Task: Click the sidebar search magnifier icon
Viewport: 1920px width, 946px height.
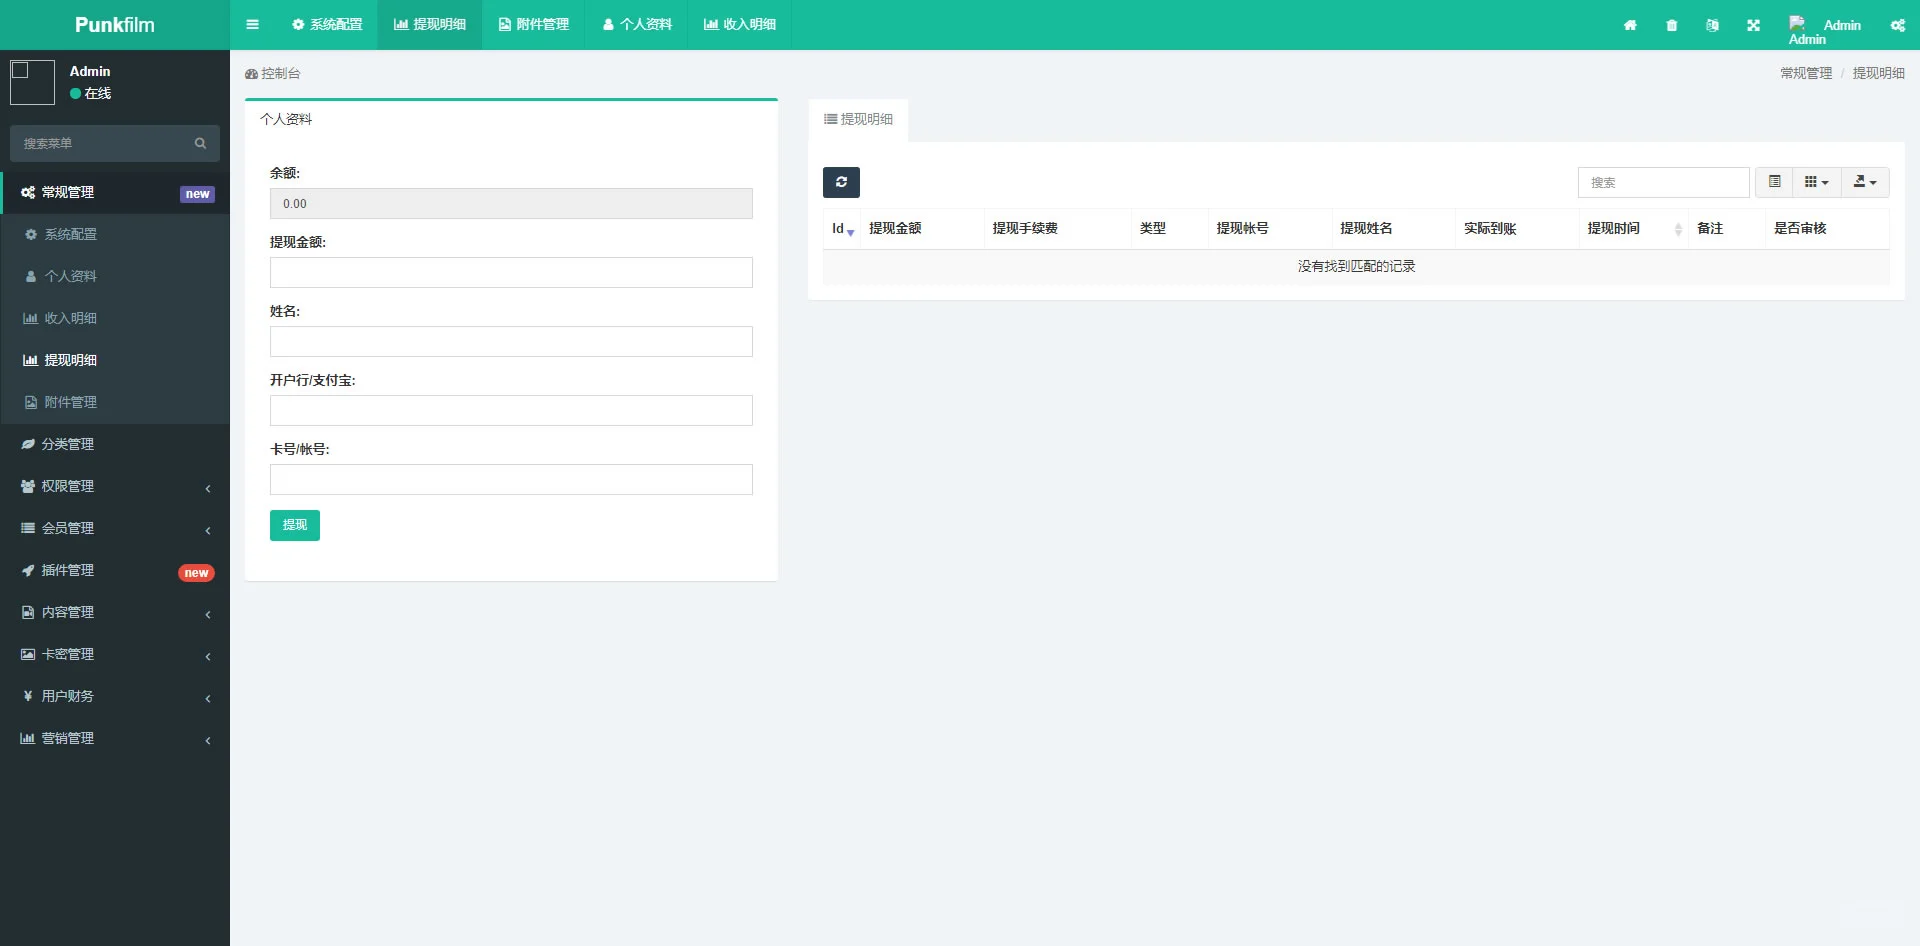Action: point(200,143)
